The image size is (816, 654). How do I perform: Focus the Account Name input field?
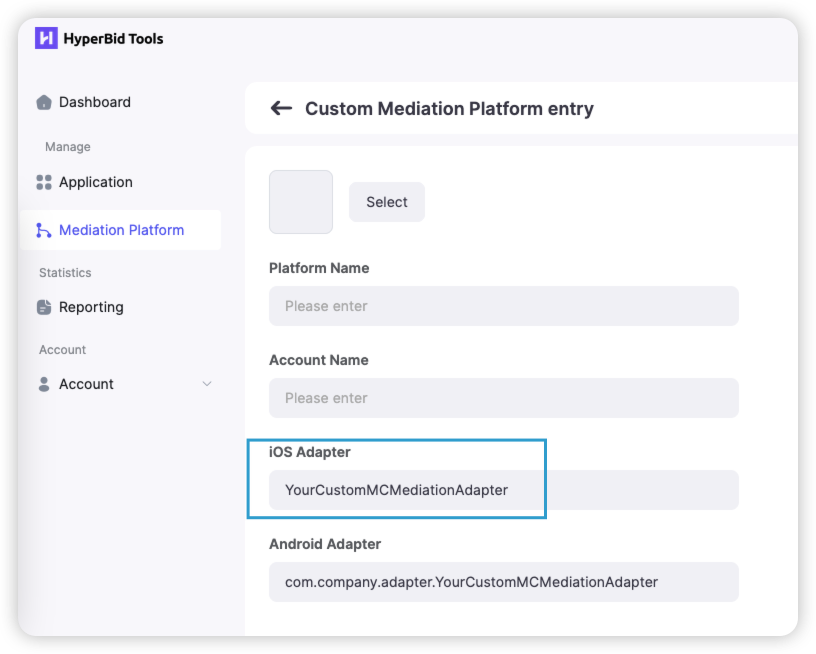[503, 398]
